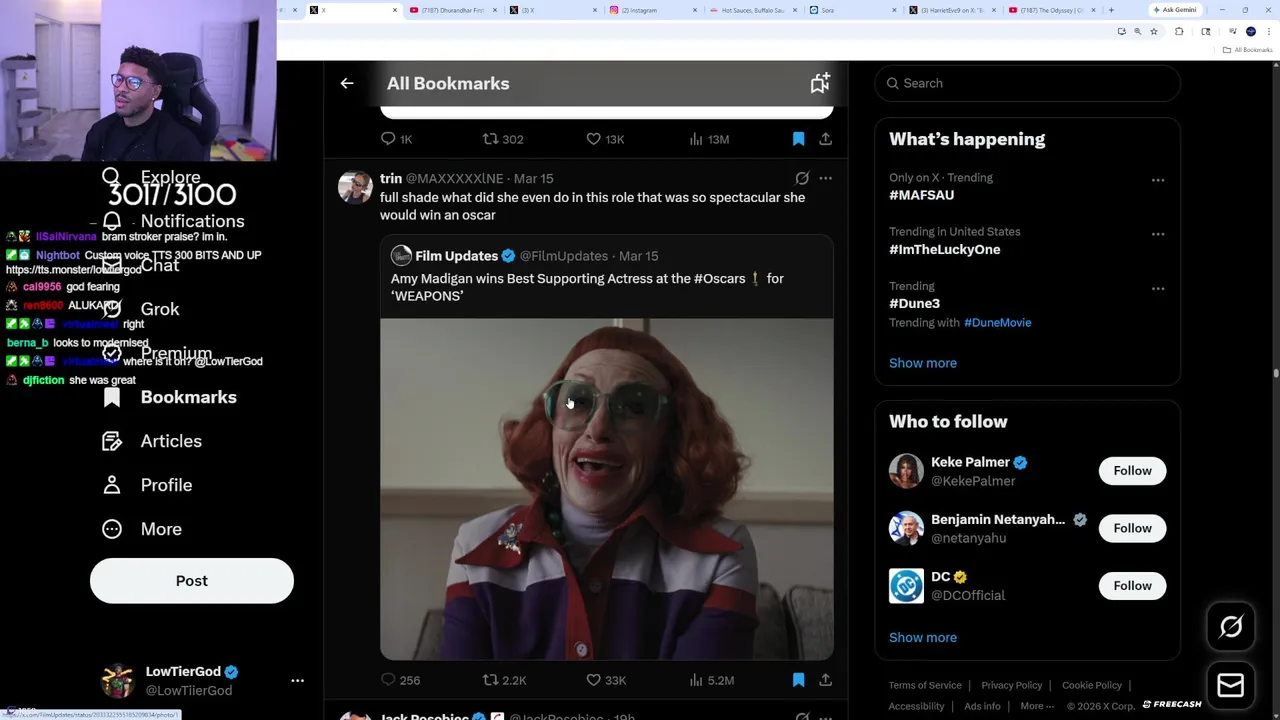Share trin's tweet
The image size is (1280, 720).
[825, 680]
